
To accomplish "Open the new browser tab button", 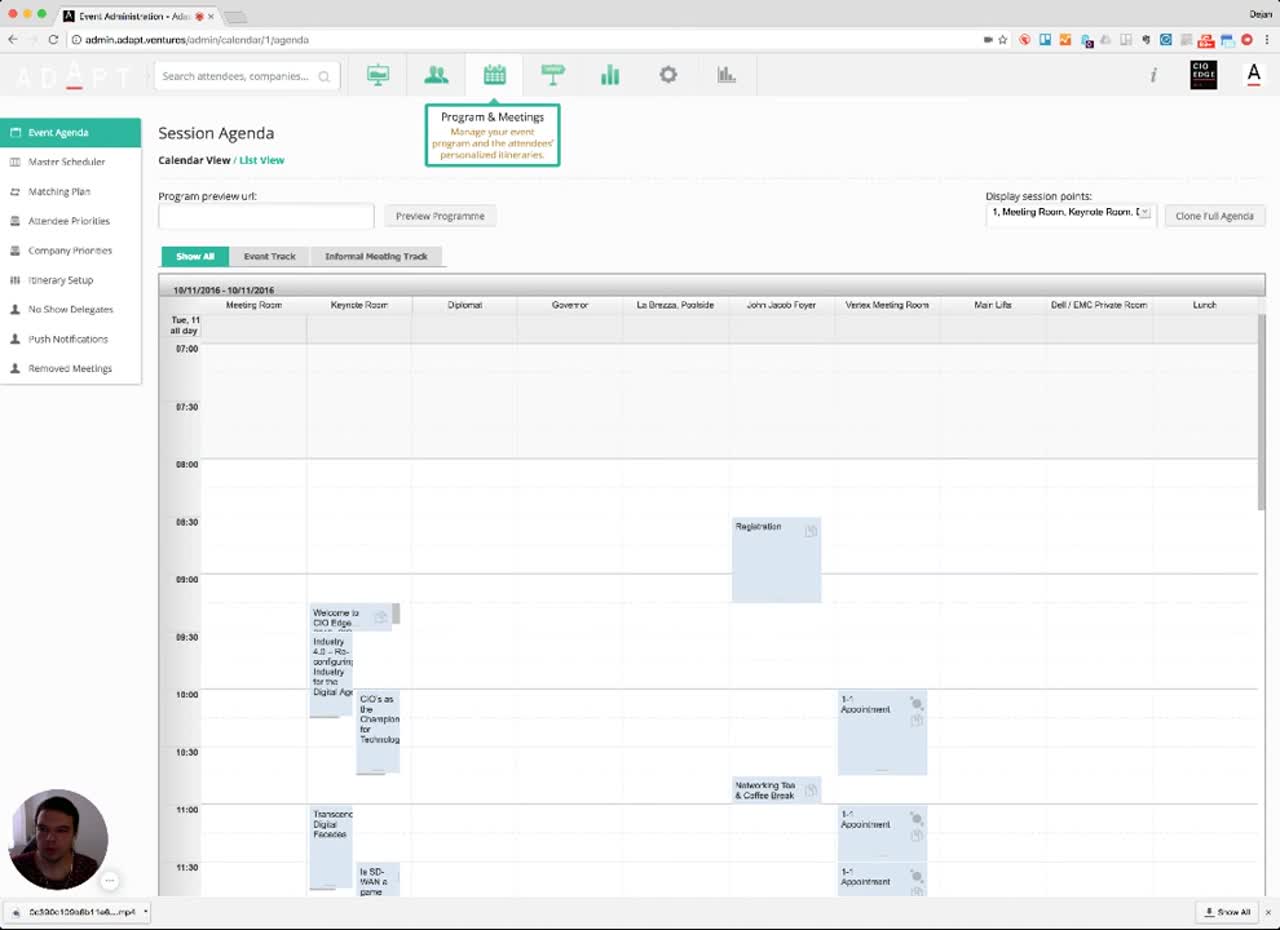I will click(235, 17).
